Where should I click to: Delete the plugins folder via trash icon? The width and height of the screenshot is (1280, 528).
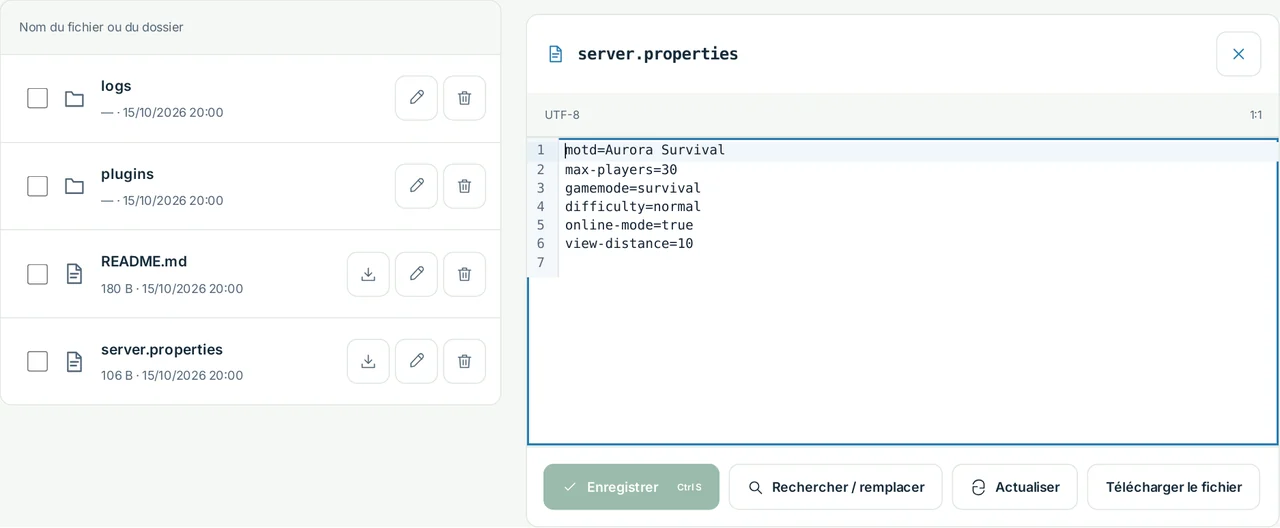[464, 186]
